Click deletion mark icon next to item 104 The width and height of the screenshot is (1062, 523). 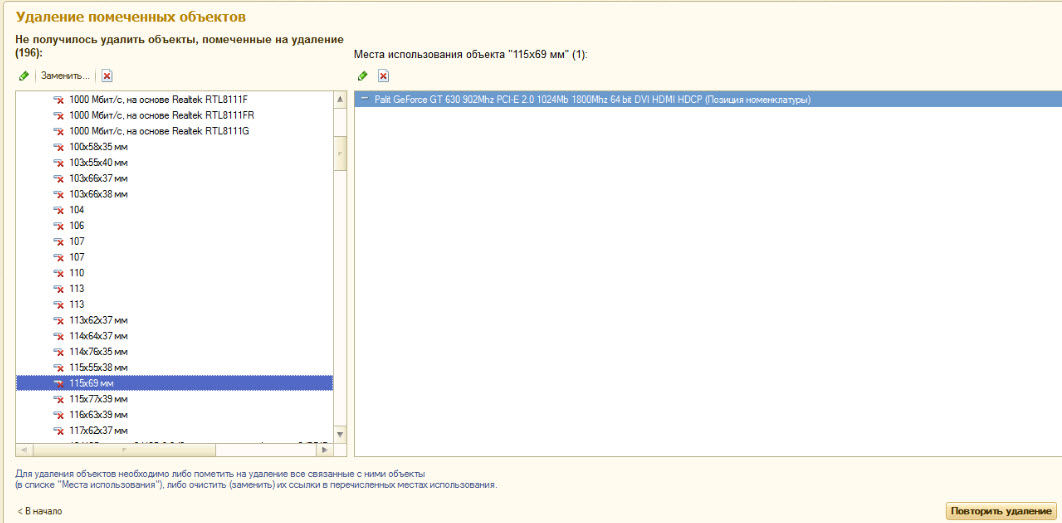pyautogui.click(x=58, y=210)
